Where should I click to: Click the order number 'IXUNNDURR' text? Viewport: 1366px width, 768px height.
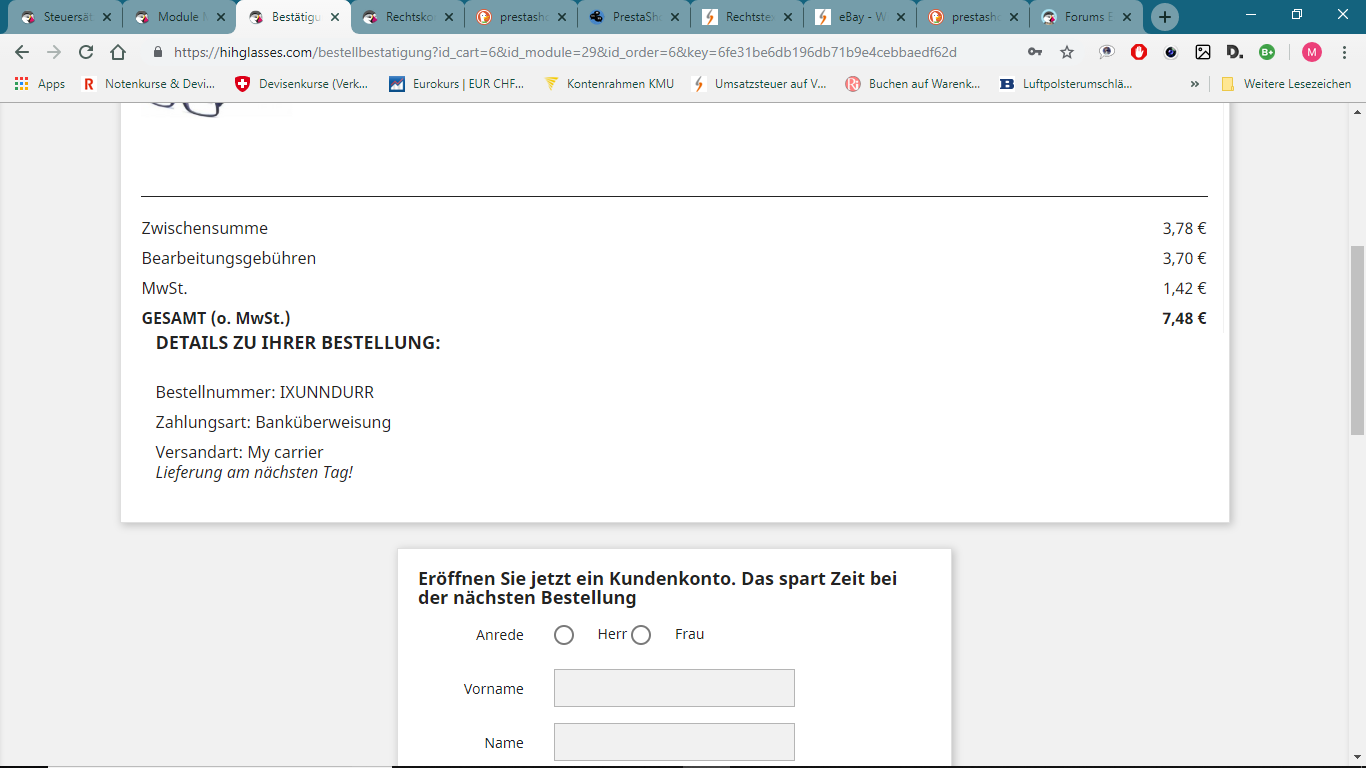(327, 392)
